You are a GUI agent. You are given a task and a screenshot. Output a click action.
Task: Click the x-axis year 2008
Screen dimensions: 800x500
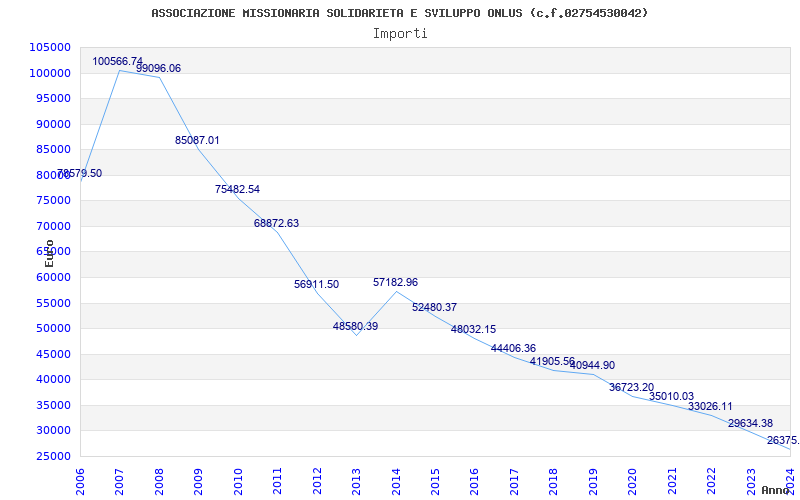(x=159, y=481)
